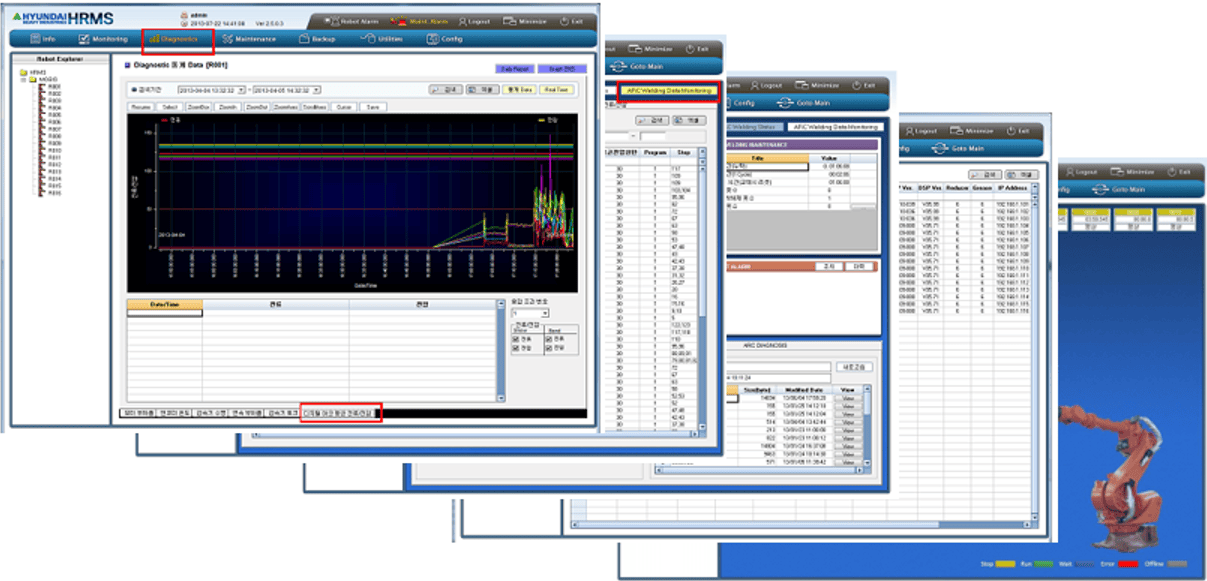The height and width of the screenshot is (581, 1207).
Task: Open the Monitoring section
Action: (x=102, y=39)
